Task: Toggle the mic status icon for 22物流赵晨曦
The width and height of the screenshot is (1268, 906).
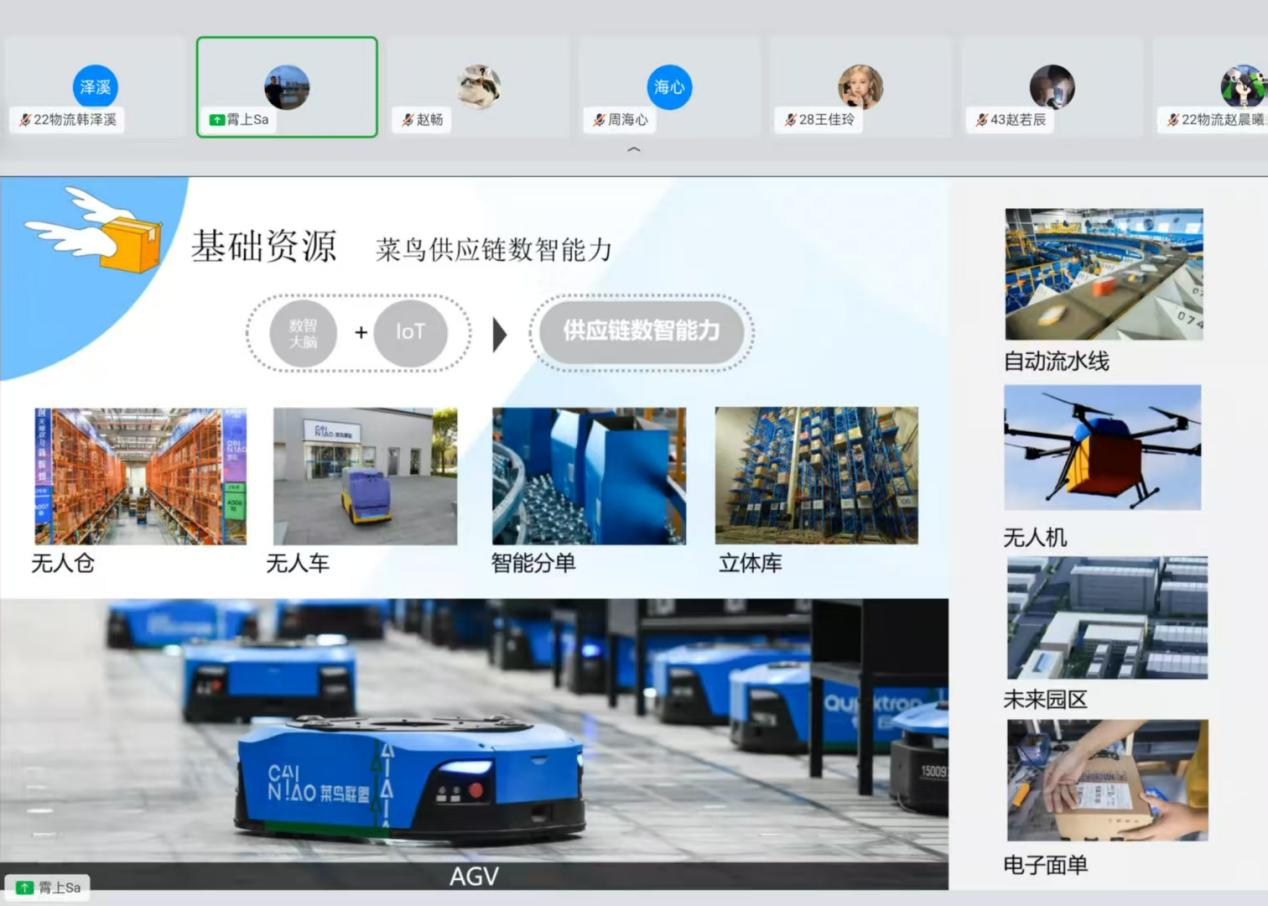Action: (x=1173, y=120)
